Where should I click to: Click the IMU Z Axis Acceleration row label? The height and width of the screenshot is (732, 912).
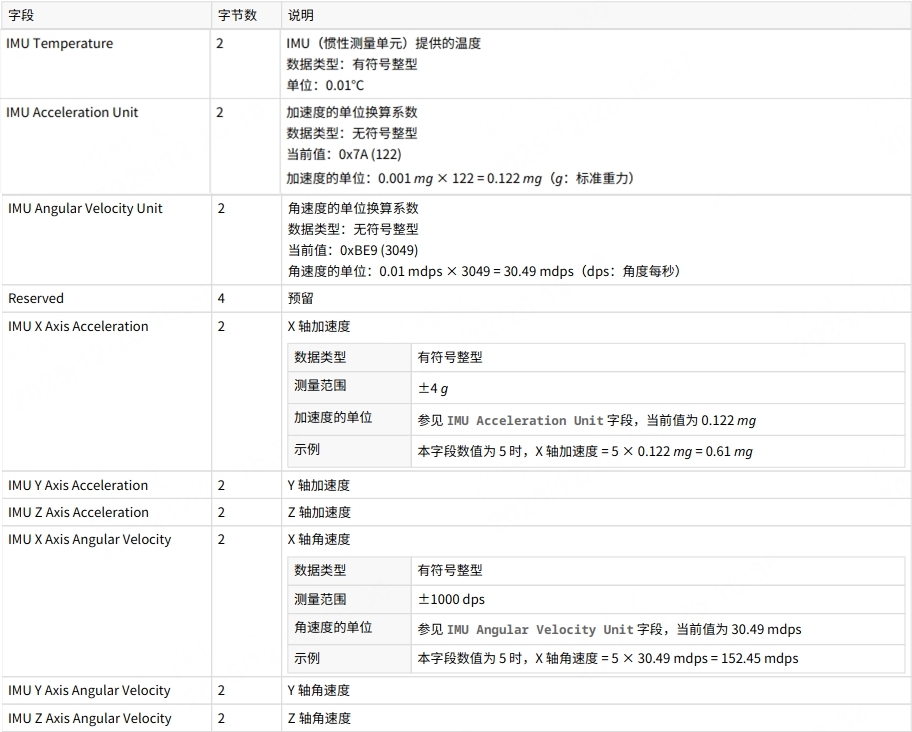pos(78,513)
